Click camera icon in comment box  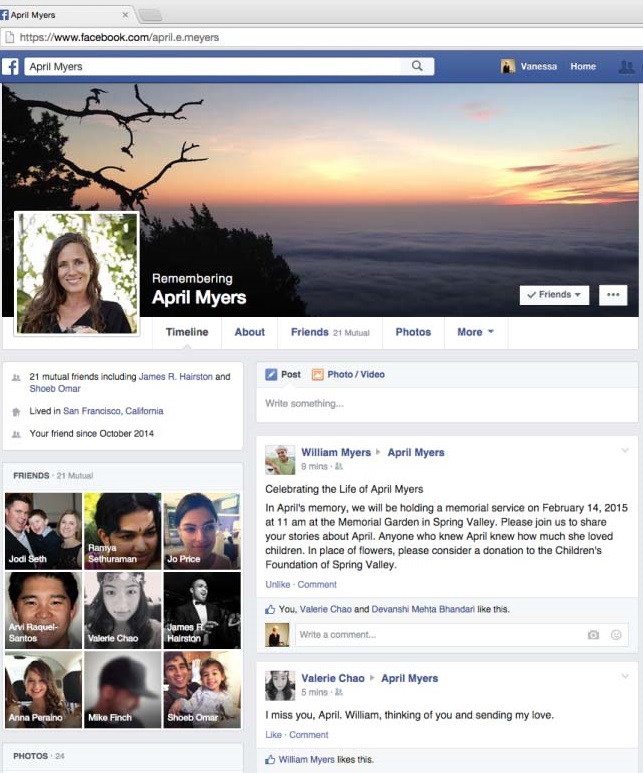593,635
